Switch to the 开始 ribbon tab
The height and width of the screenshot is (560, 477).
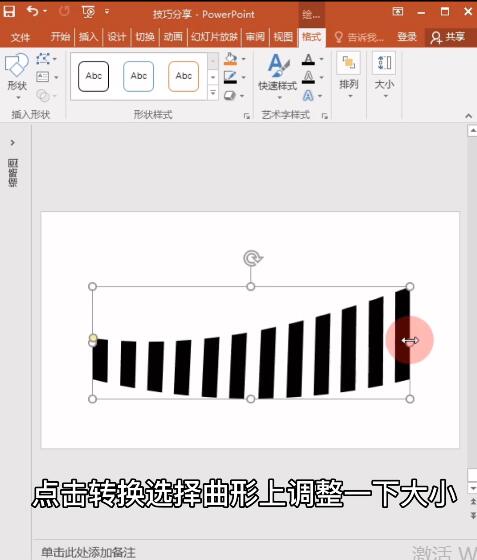point(60,37)
